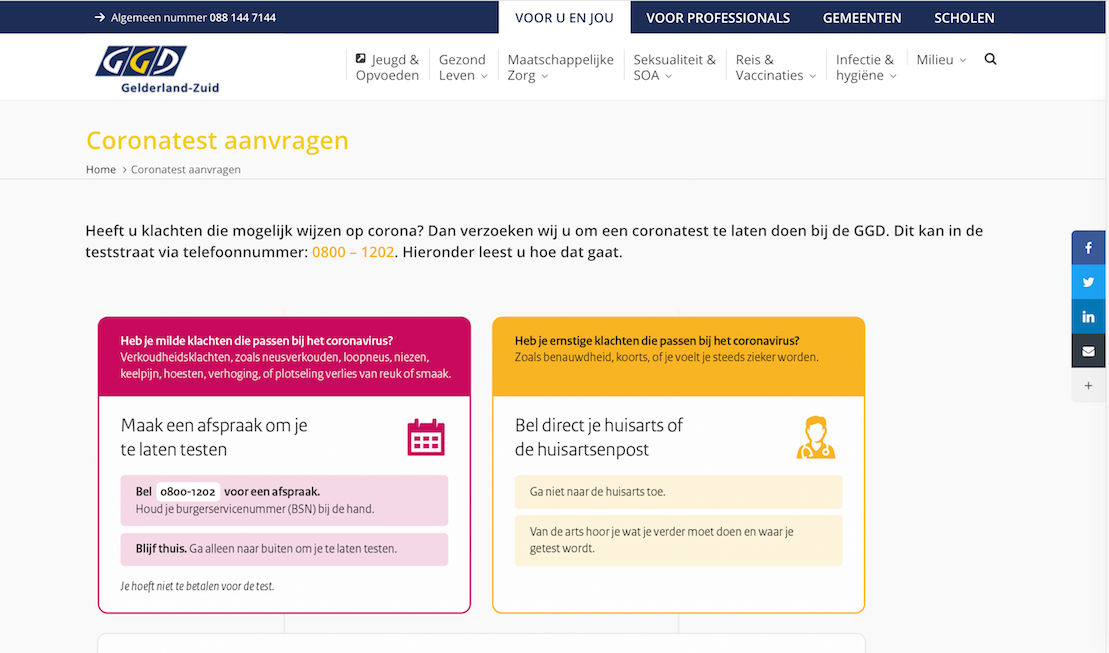This screenshot has width=1109, height=653.
Task: Expand the Milieu menu
Action: [941, 60]
